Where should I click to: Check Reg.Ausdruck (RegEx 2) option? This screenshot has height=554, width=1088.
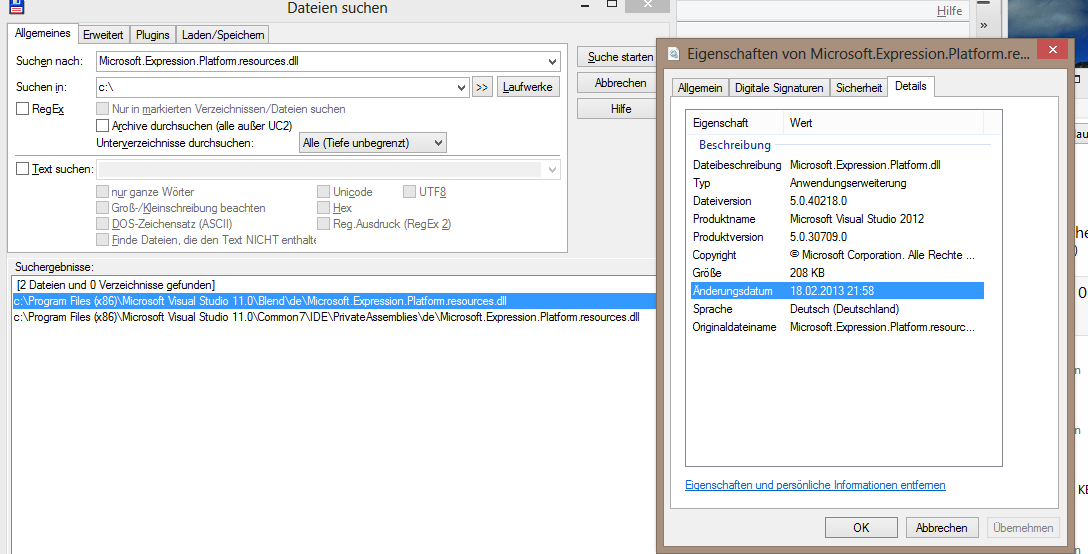323,224
